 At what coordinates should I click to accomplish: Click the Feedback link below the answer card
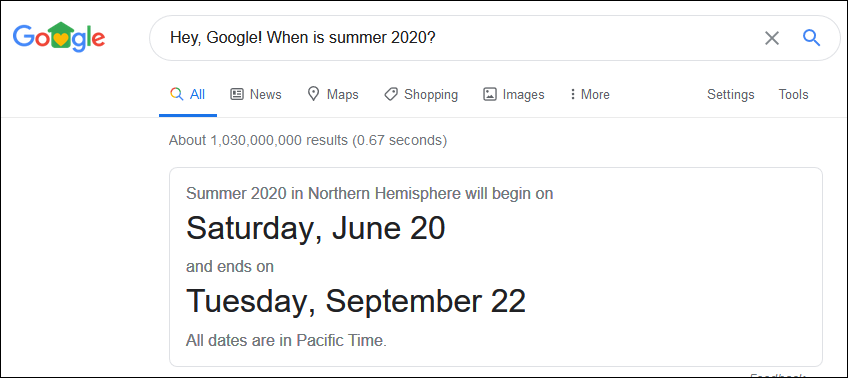[x=778, y=375]
